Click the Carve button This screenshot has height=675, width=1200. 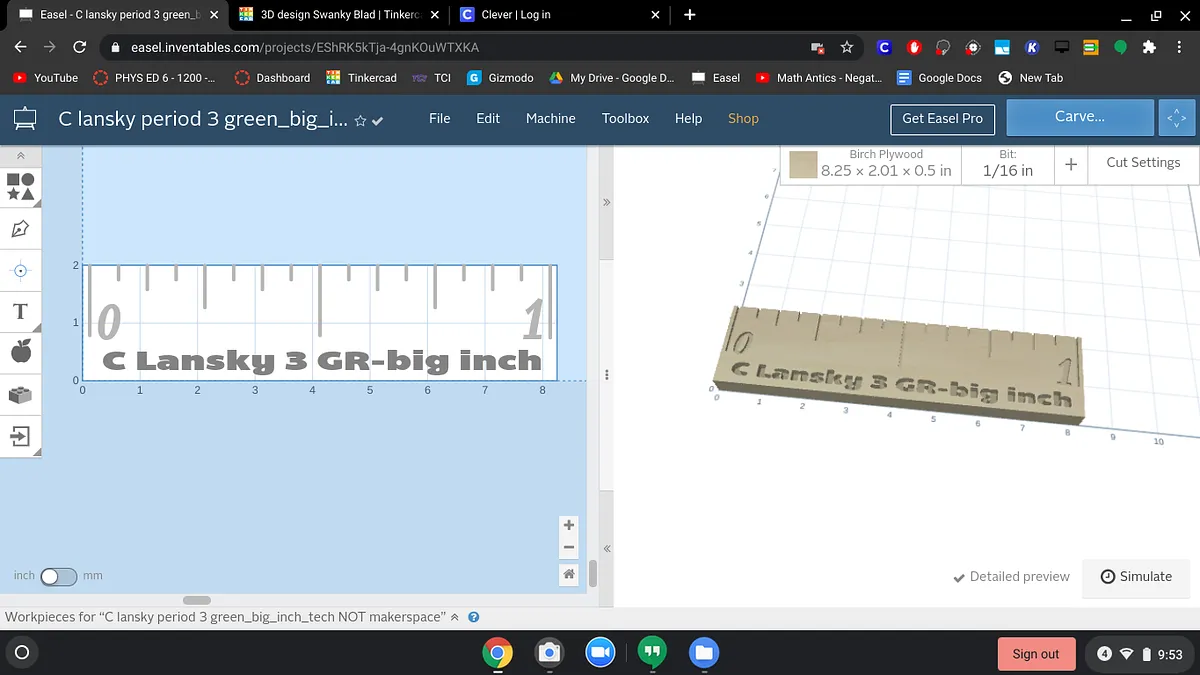pyautogui.click(x=1079, y=117)
